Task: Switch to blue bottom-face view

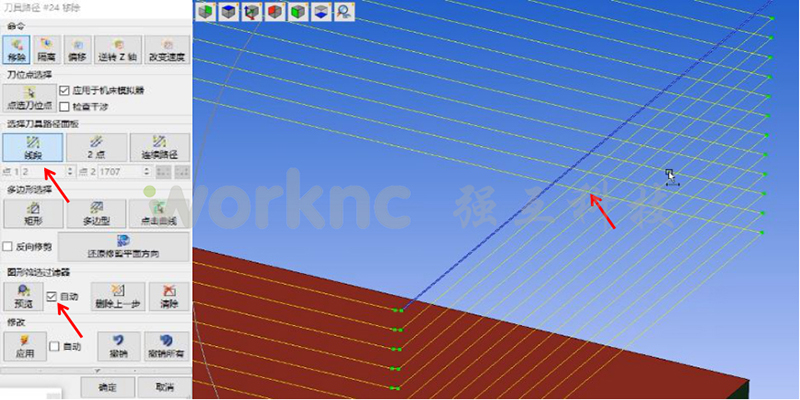Action: (x=322, y=12)
